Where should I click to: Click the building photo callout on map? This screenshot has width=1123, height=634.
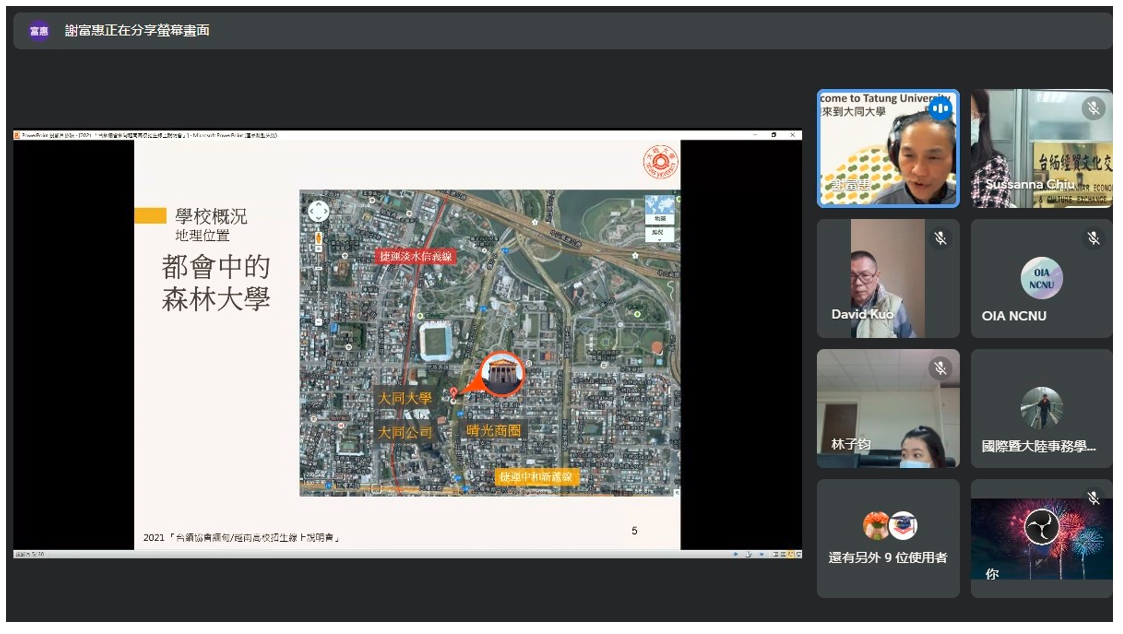tap(501, 374)
